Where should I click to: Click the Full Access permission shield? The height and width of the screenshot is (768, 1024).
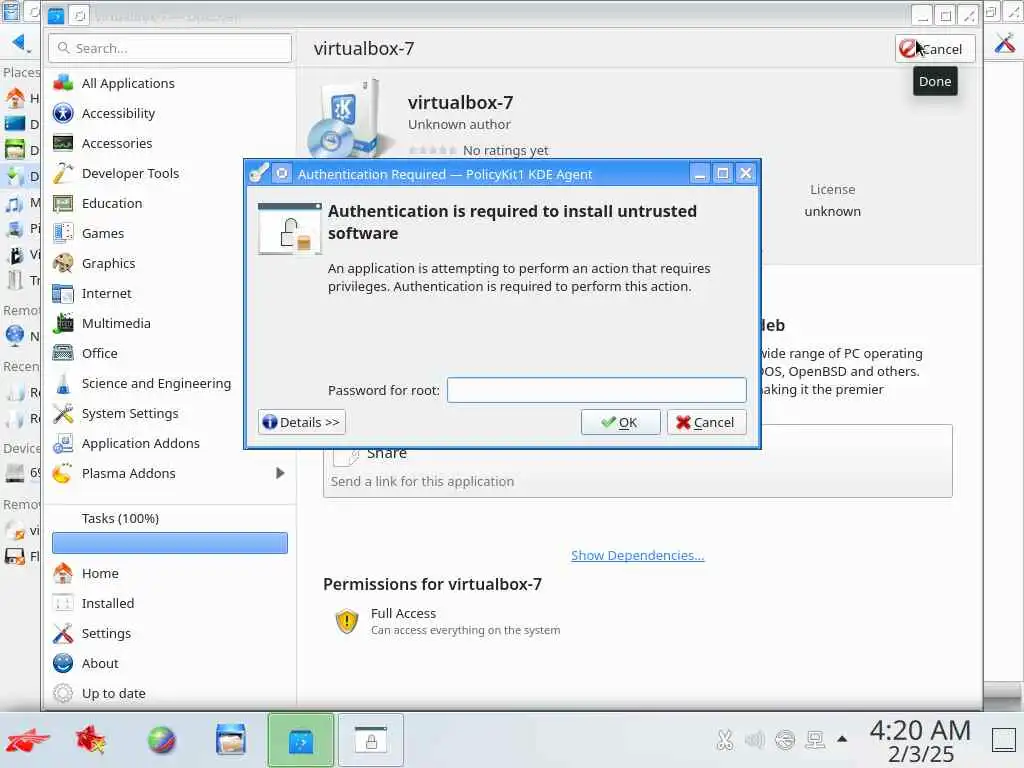tap(347, 621)
